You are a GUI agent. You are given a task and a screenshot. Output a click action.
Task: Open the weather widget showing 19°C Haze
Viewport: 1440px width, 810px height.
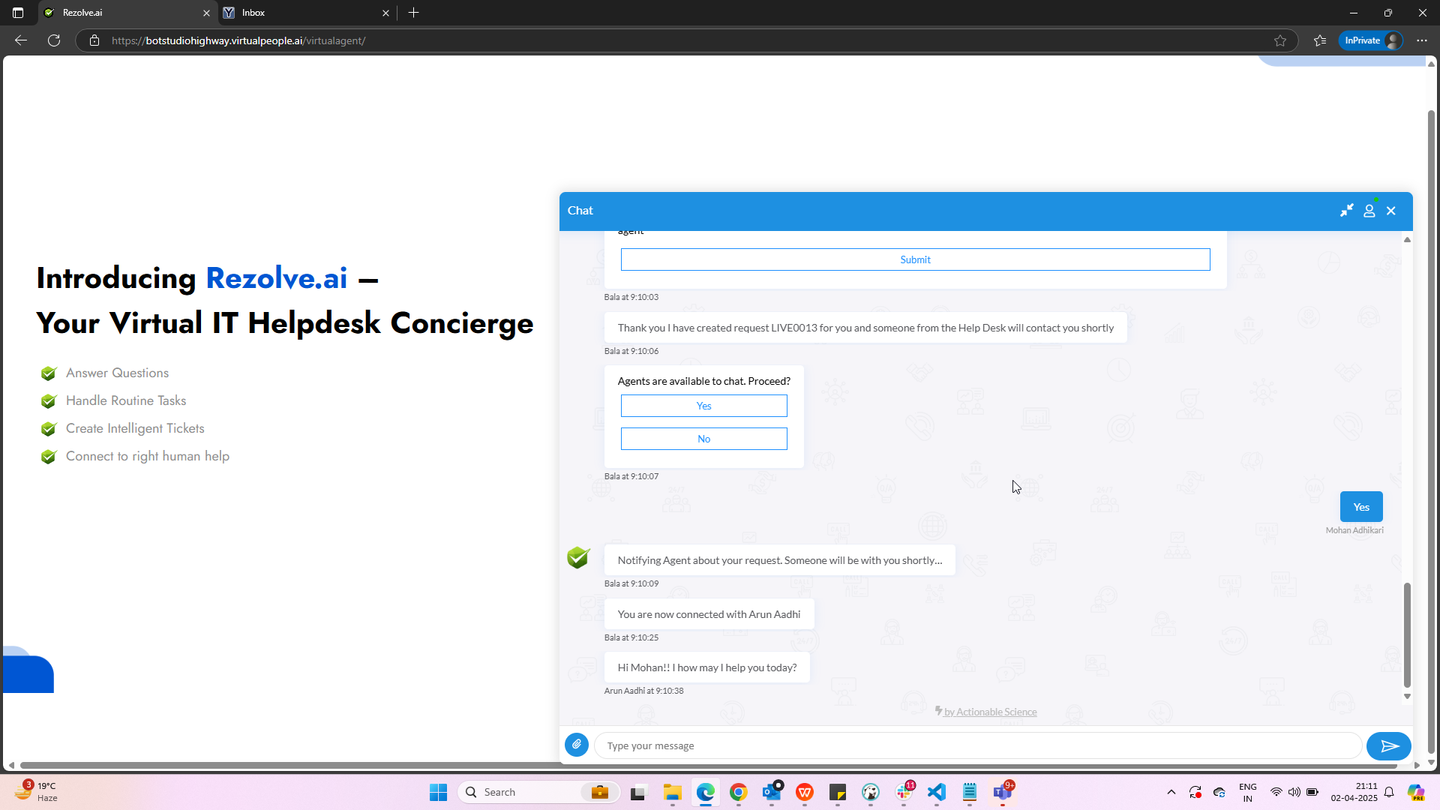point(36,792)
